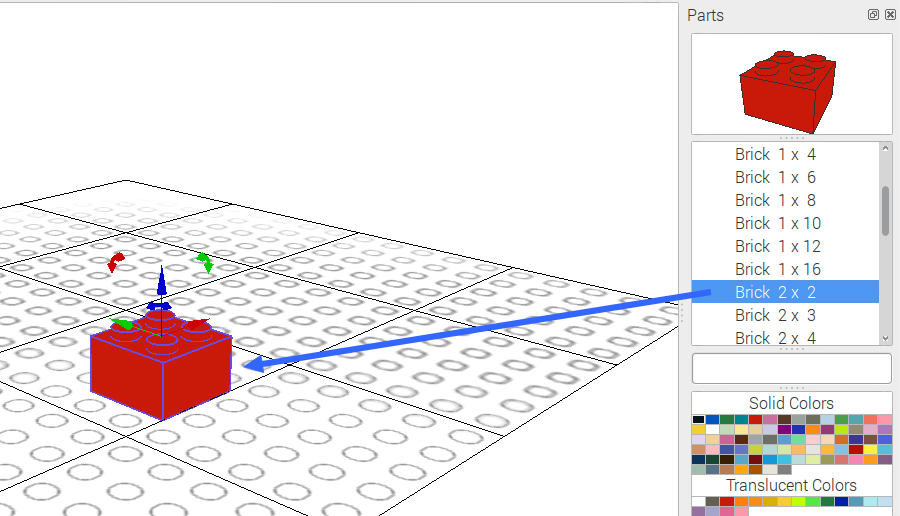Select the highlighted Brick 2 x 2 entry

(x=785, y=292)
